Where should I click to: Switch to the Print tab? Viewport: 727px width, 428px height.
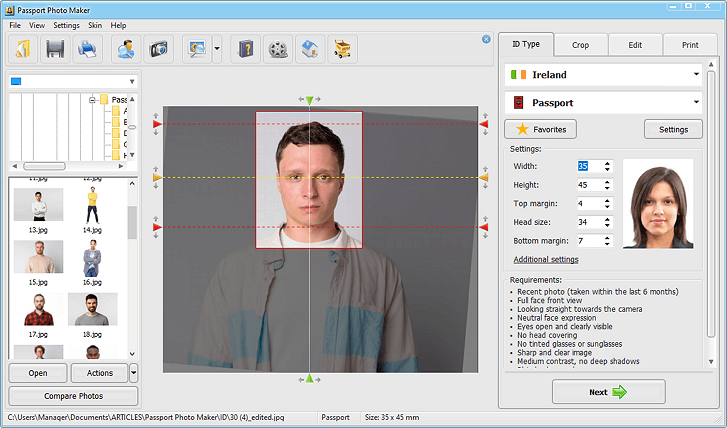tap(690, 45)
